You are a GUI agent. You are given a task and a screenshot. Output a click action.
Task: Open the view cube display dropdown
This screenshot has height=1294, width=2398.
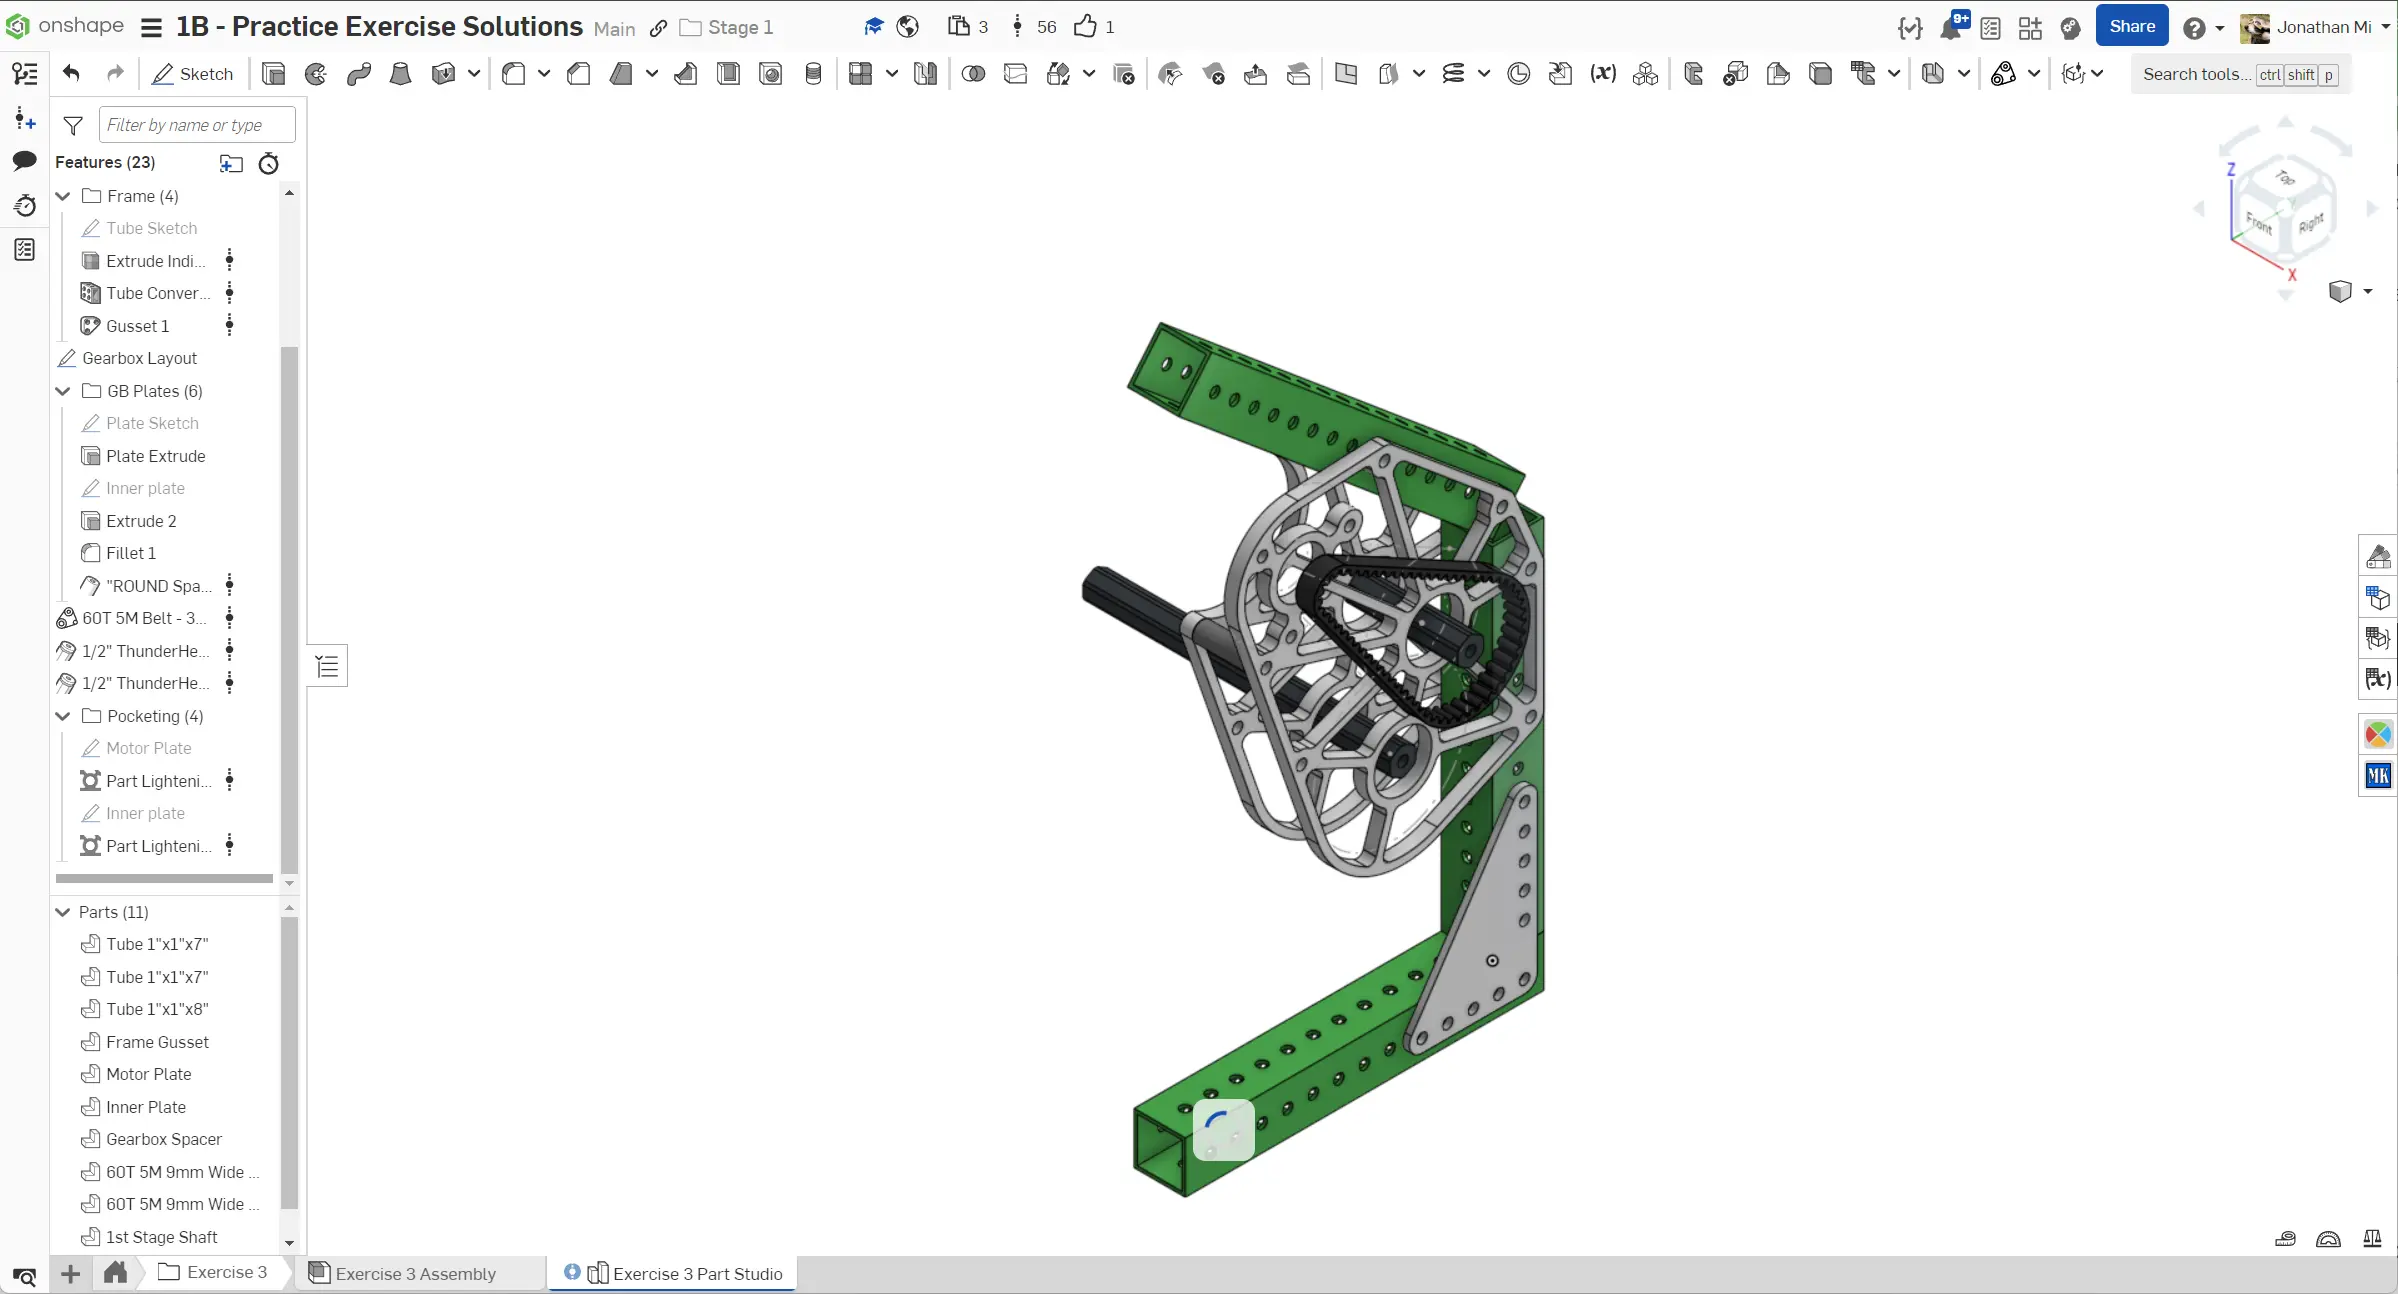pos(2367,292)
